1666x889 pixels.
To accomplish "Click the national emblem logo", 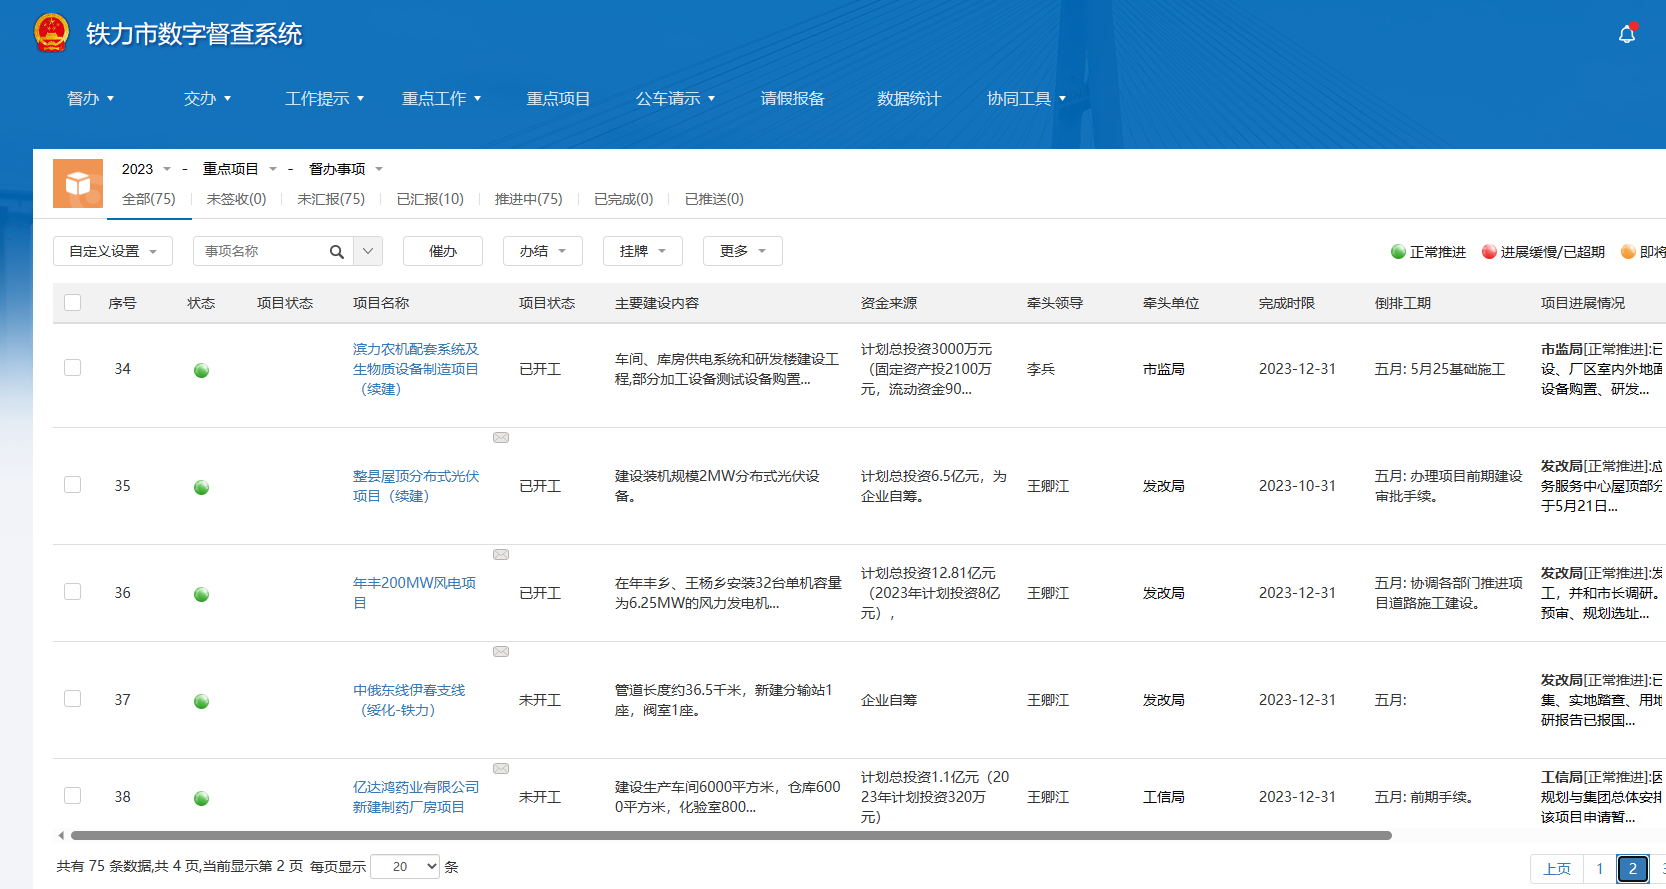I will [51, 33].
